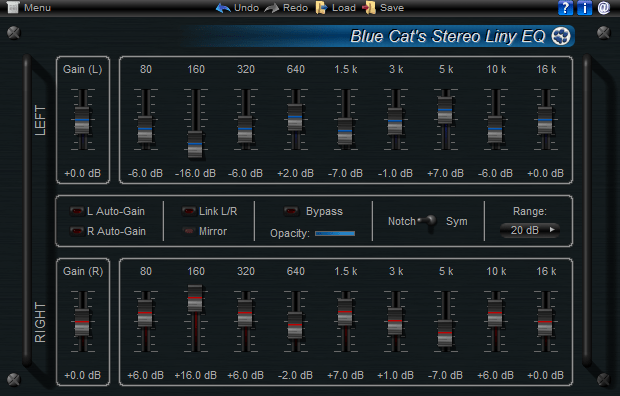Click the left channel 16 k fader
This screenshot has height=396, width=620.
(x=545, y=120)
